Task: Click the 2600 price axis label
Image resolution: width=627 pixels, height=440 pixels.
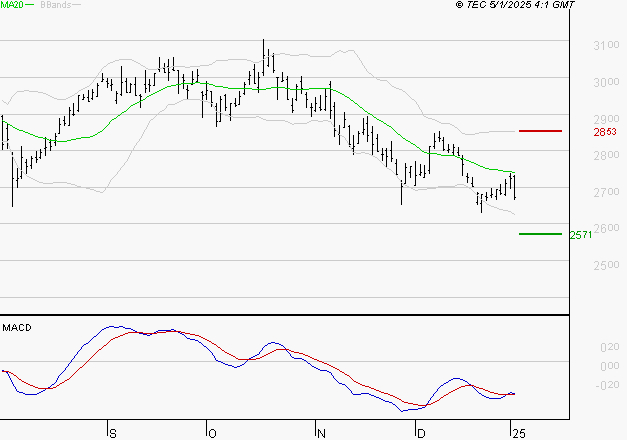Action: [606, 228]
